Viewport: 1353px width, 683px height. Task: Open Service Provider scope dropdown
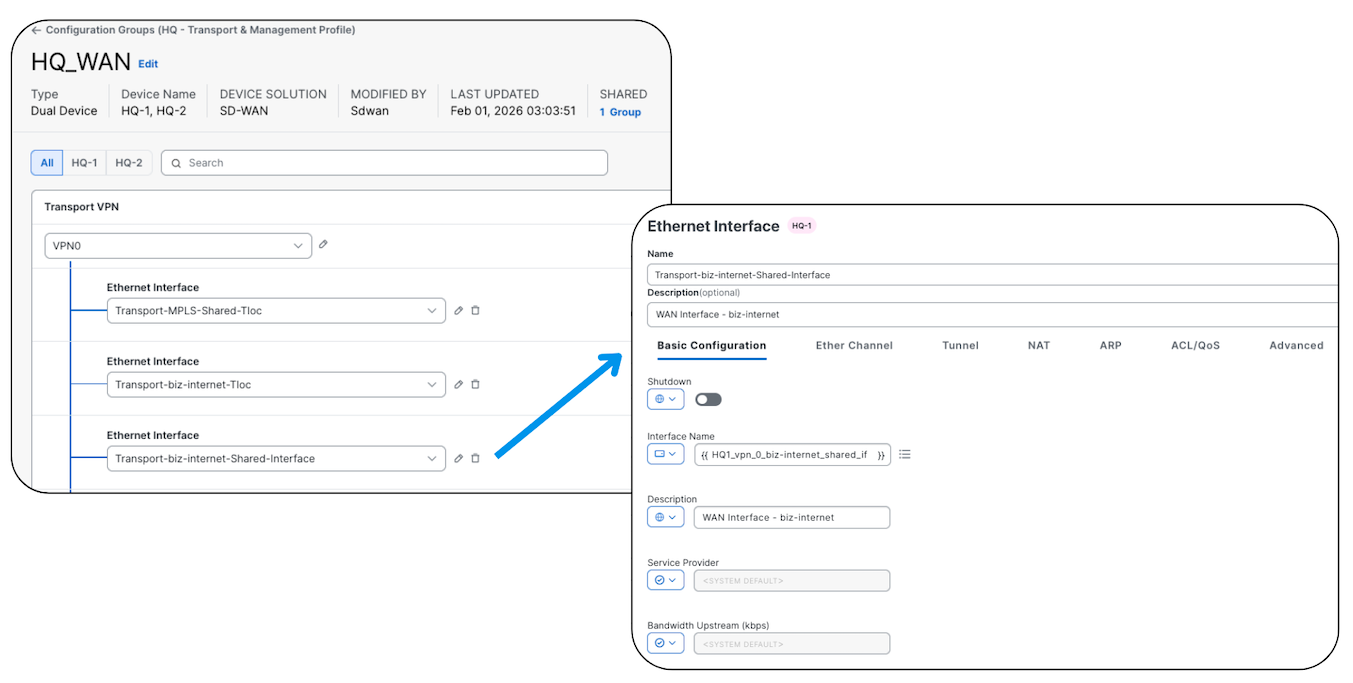(x=665, y=580)
